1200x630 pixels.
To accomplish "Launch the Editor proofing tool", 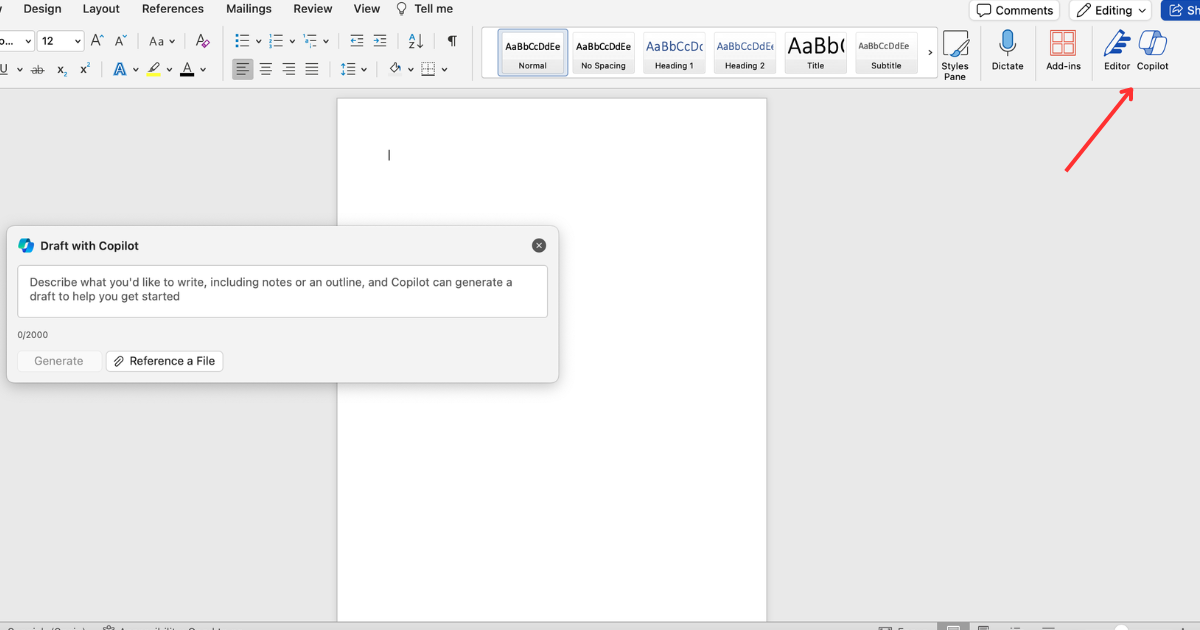I will click(1116, 50).
